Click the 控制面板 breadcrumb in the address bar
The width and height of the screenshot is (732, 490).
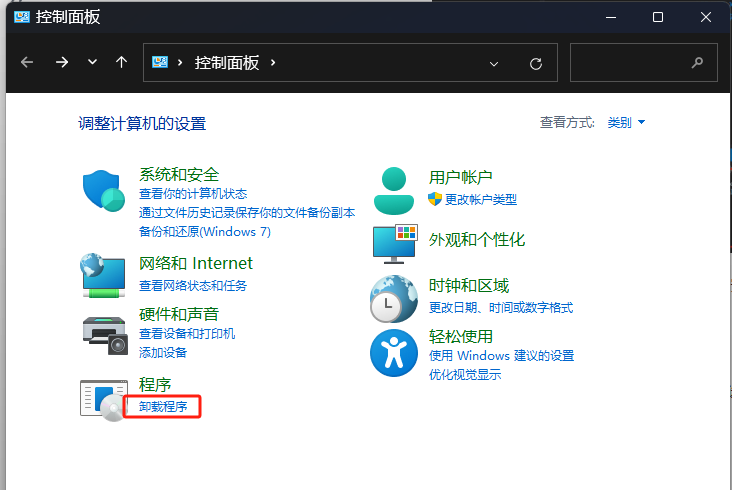click(227, 62)
